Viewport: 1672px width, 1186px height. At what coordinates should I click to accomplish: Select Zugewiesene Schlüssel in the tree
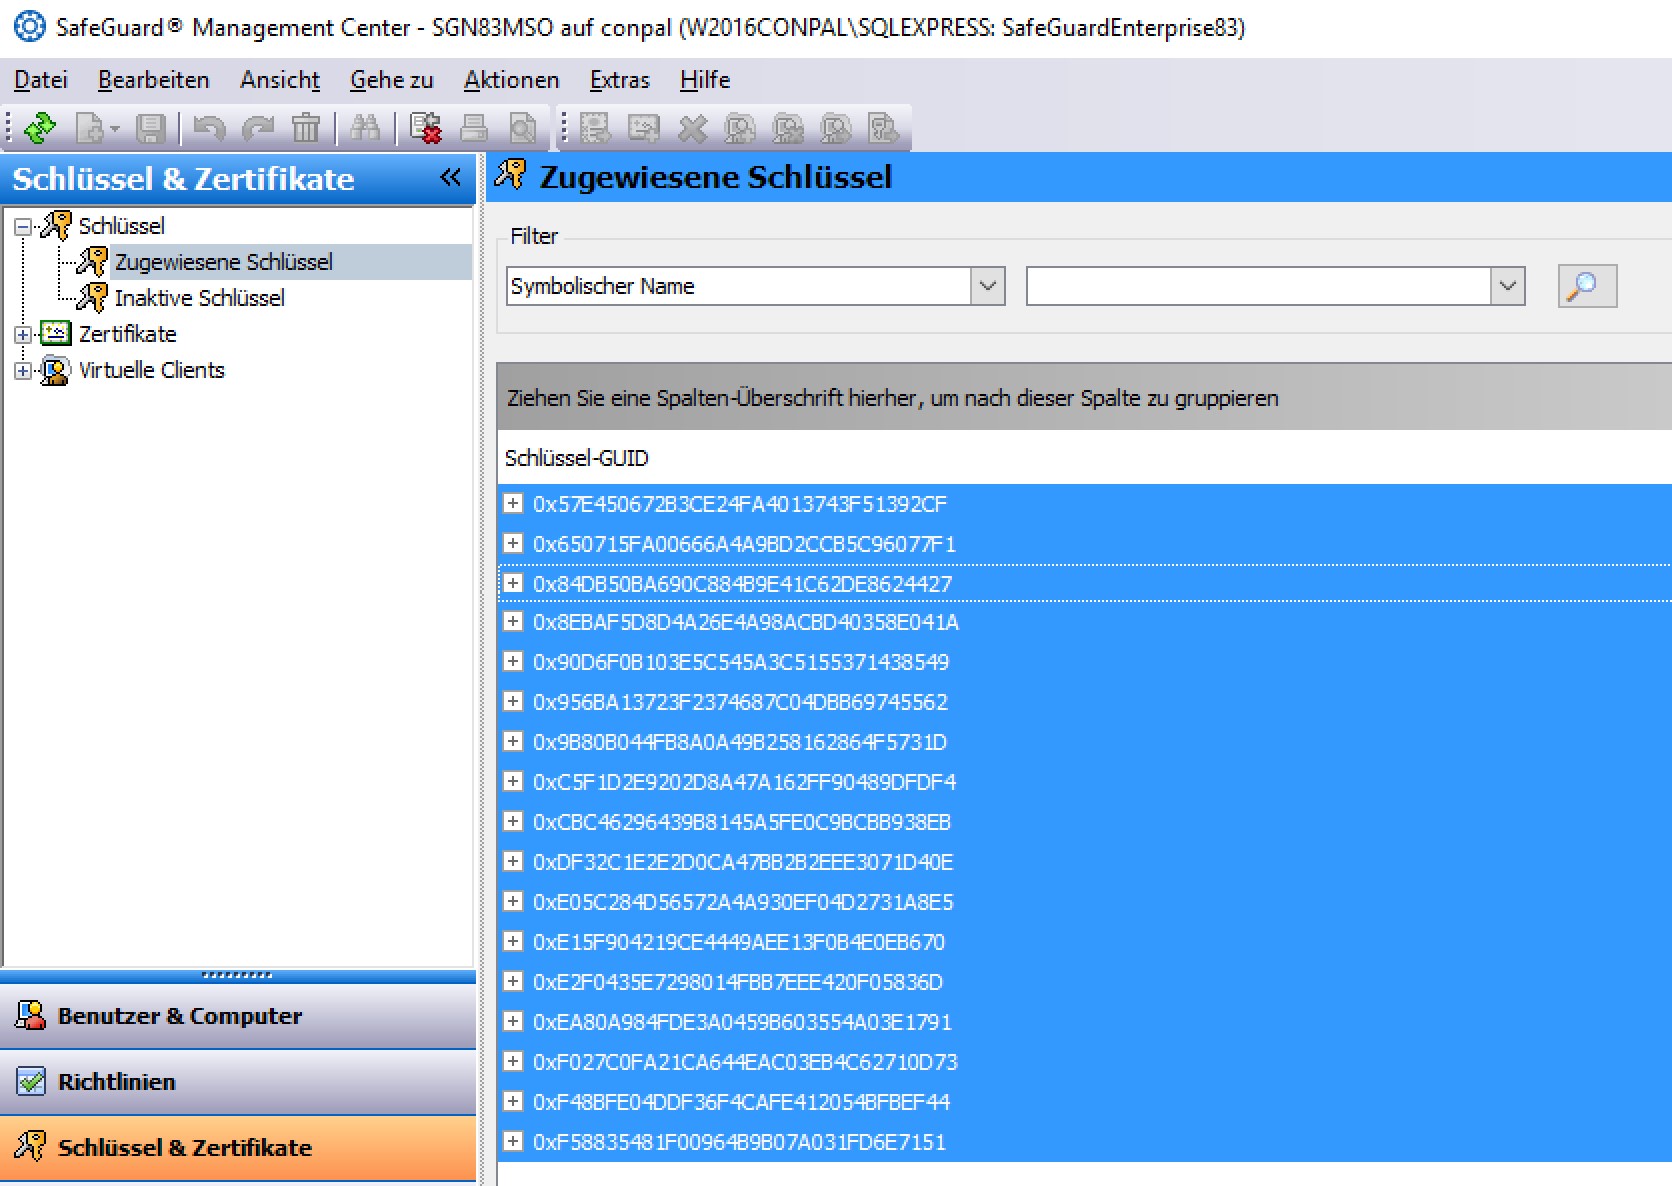(x=224, y=262)
